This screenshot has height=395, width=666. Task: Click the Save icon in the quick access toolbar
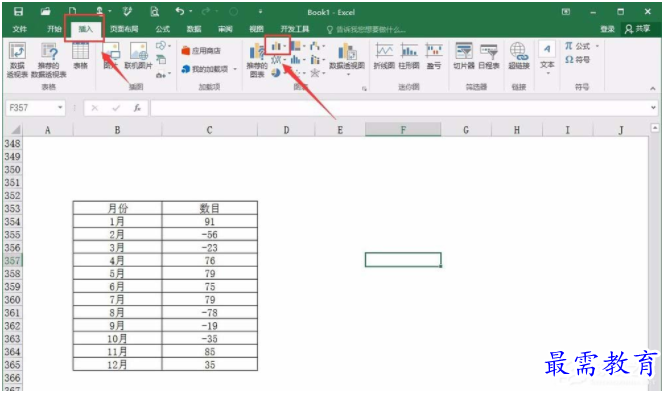(x=18, y=12)
